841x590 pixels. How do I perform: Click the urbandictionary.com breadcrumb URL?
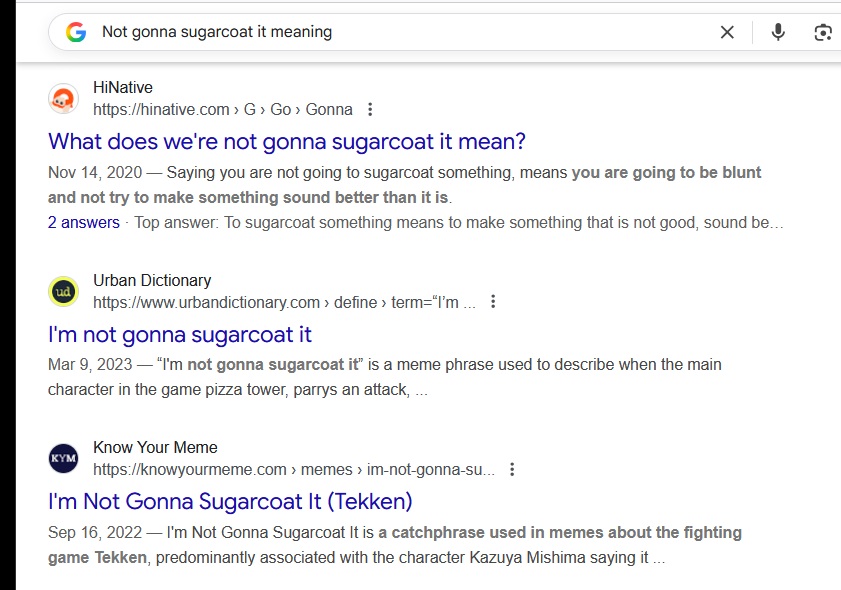point(284,302)
